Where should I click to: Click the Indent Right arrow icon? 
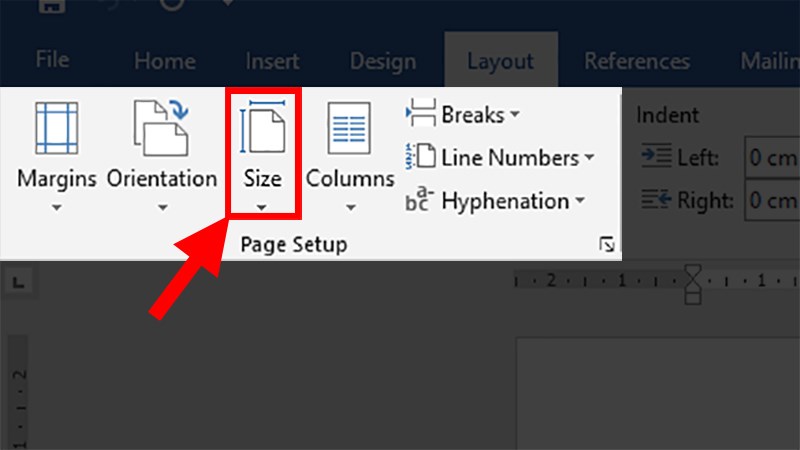point(655,201)
